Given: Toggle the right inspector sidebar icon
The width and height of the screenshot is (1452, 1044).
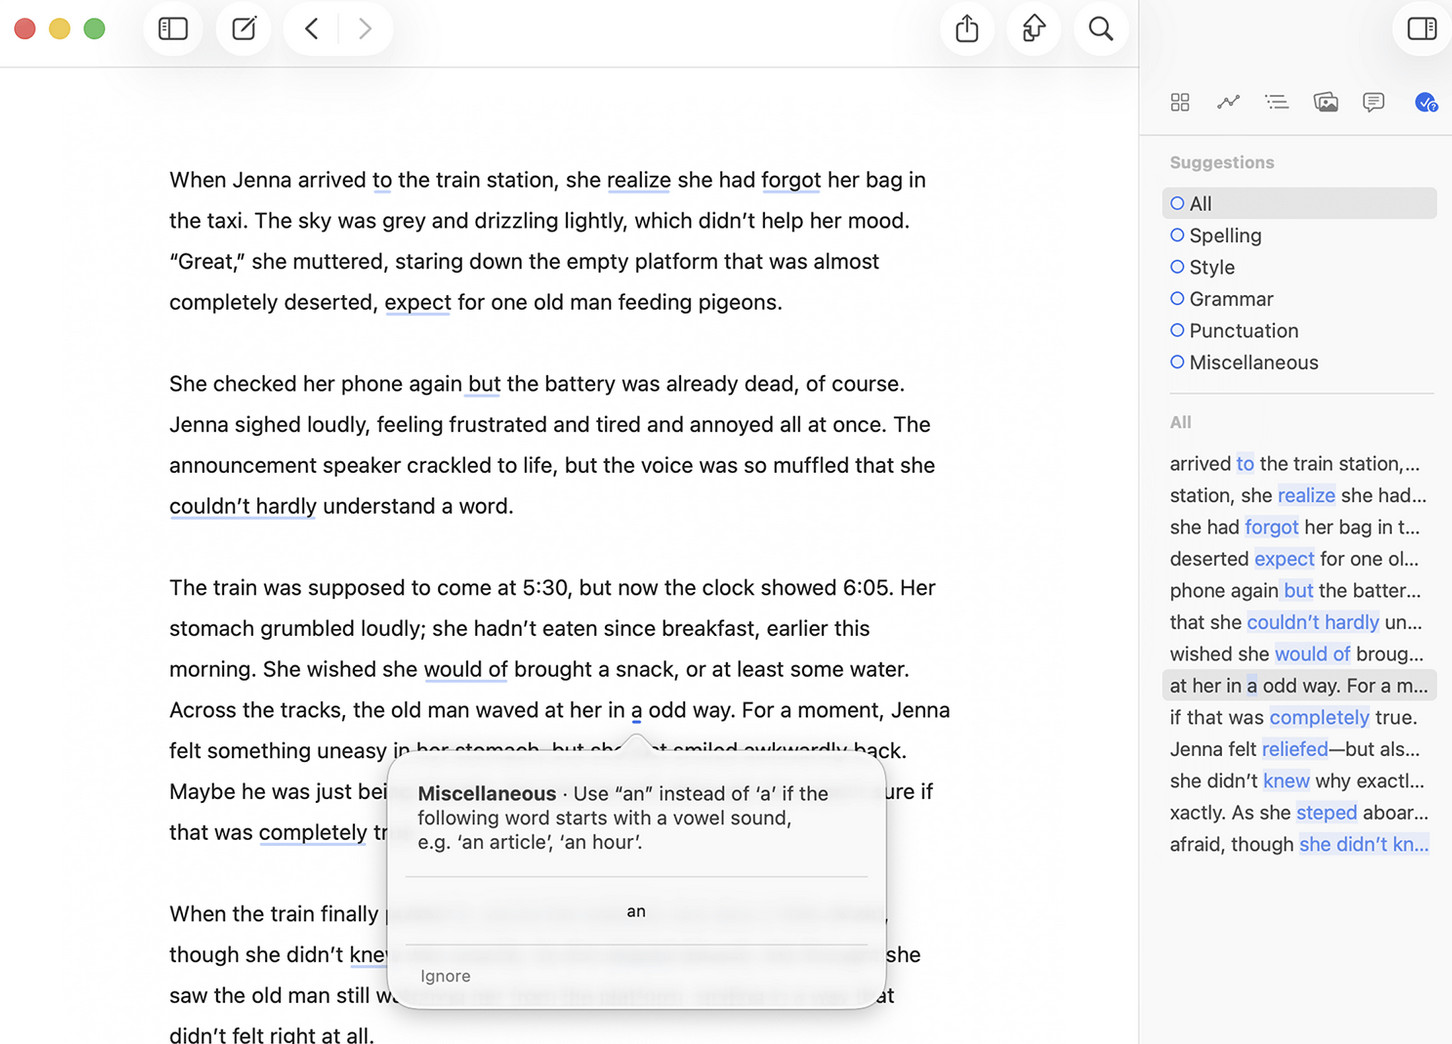Looking at the screenshot, I should click(x=1421, y=29).
